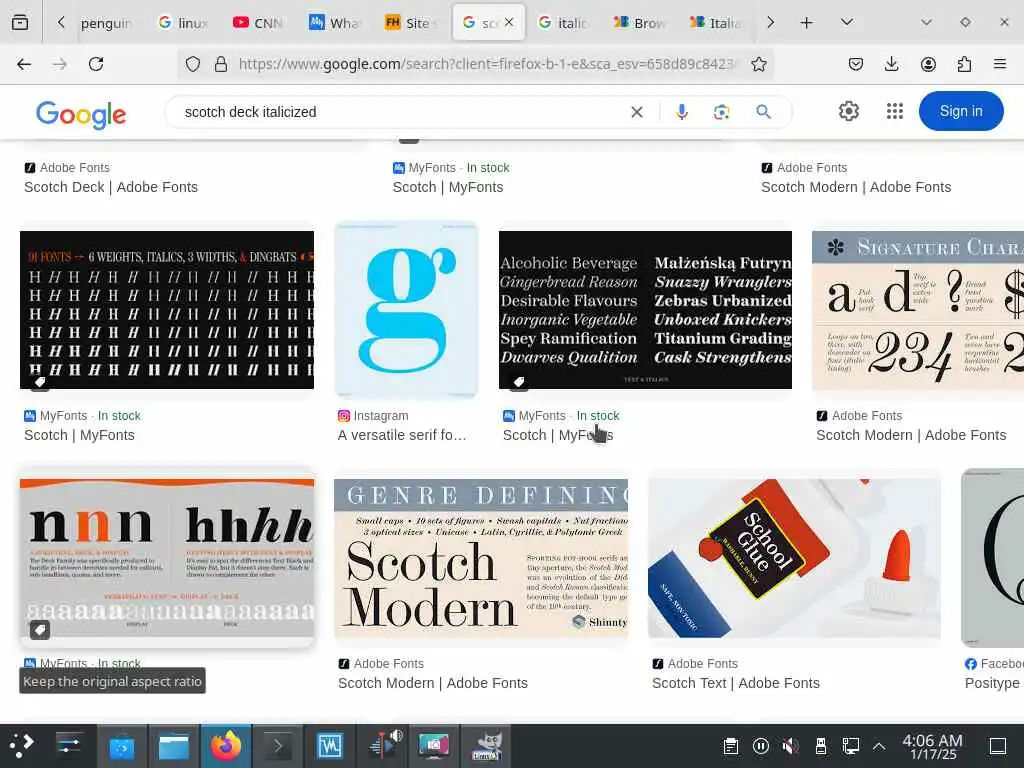
Task: Open the Alcoholic Beverage specimen thumbnail
Action: (645, 310)
